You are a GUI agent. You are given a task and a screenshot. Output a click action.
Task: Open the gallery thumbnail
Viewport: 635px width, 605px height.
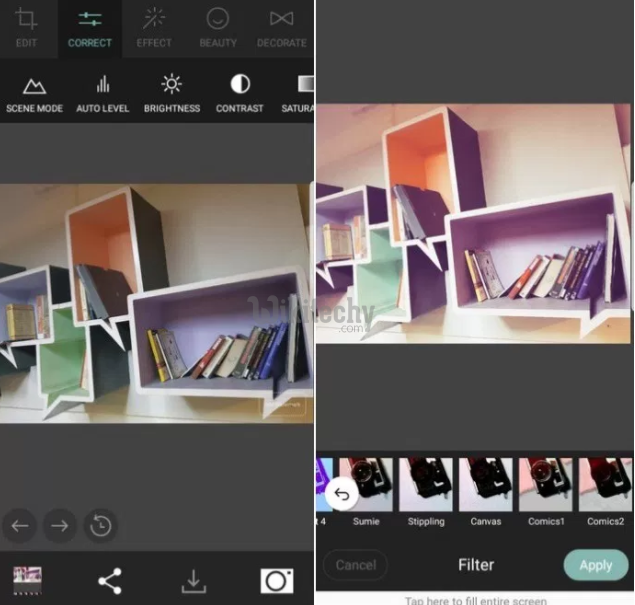coord(27,580)
